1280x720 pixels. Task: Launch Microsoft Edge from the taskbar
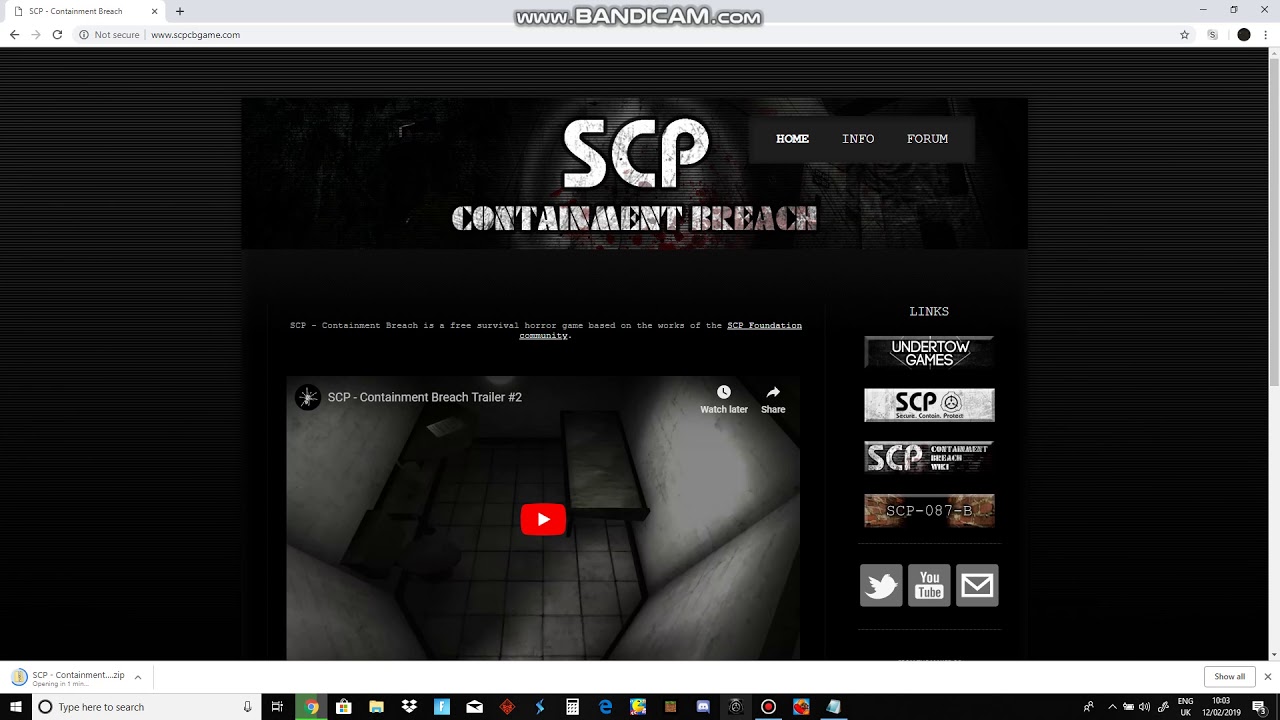coord(605,707)
